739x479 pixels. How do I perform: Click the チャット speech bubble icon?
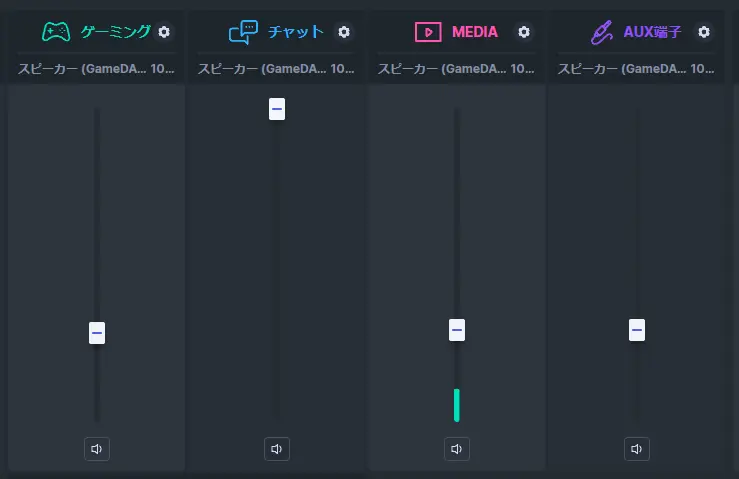[x=243, y=32]
